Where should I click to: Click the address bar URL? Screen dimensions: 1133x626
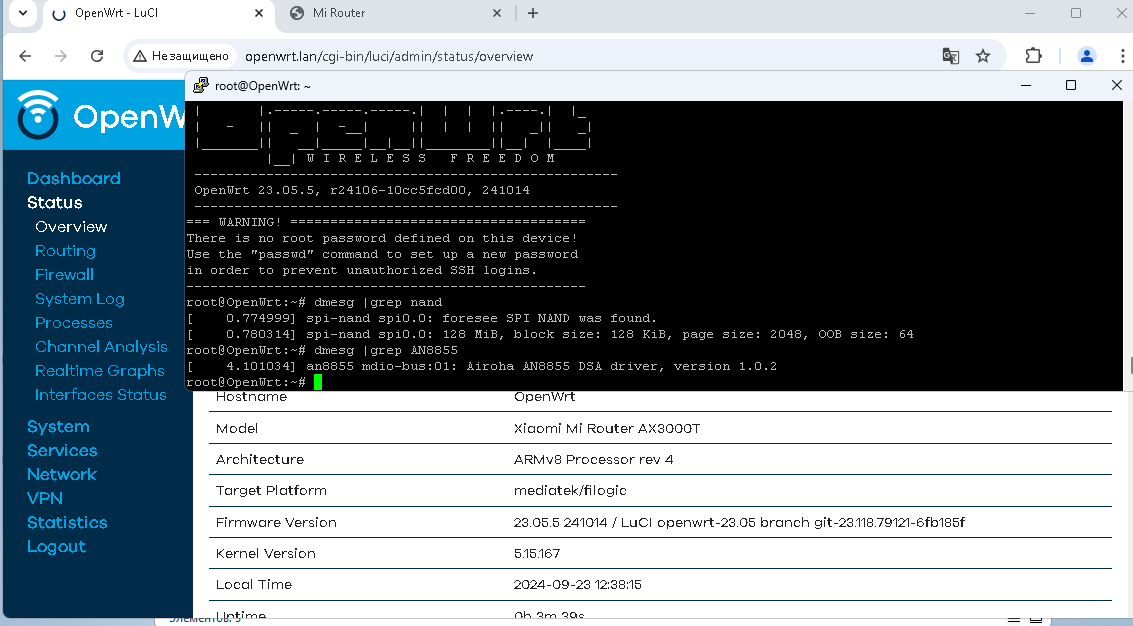point(389,56)
